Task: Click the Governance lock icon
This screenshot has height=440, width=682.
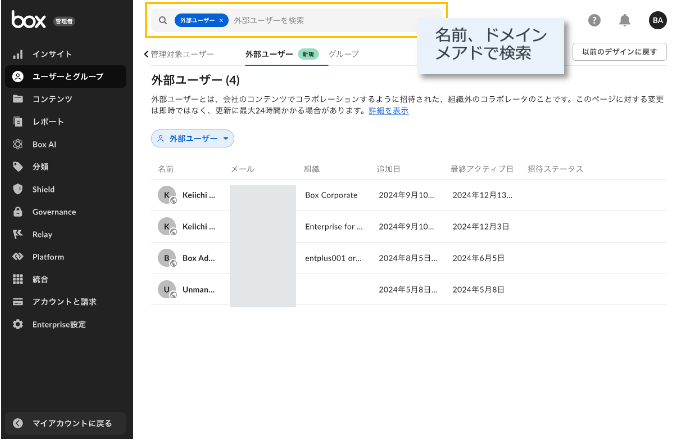Action: pos(18,212)
